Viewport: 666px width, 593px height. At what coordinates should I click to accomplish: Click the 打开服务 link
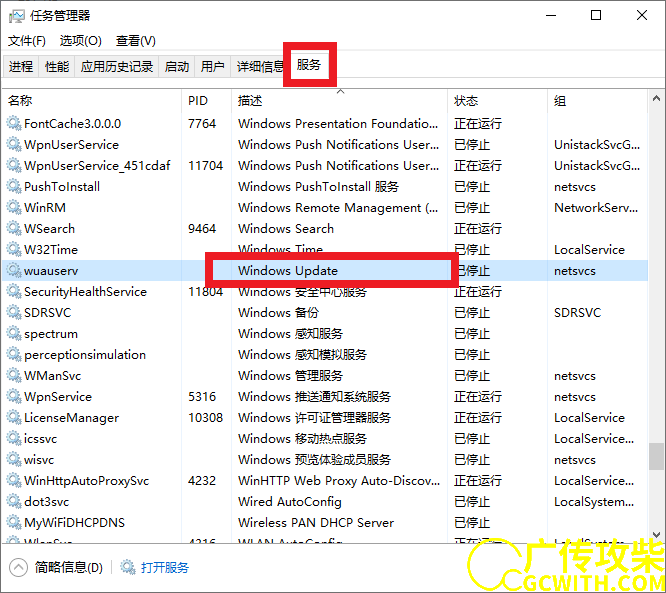point(165,567)
